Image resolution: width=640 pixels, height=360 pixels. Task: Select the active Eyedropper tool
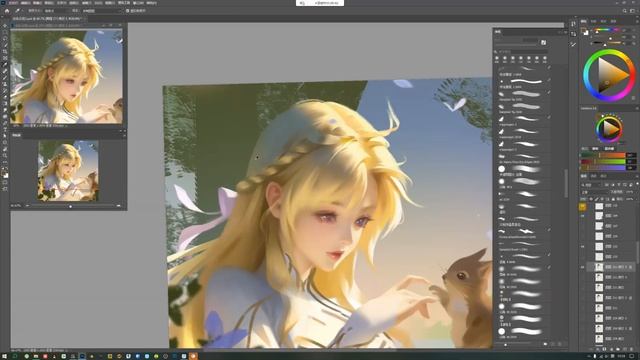[5, 64]
